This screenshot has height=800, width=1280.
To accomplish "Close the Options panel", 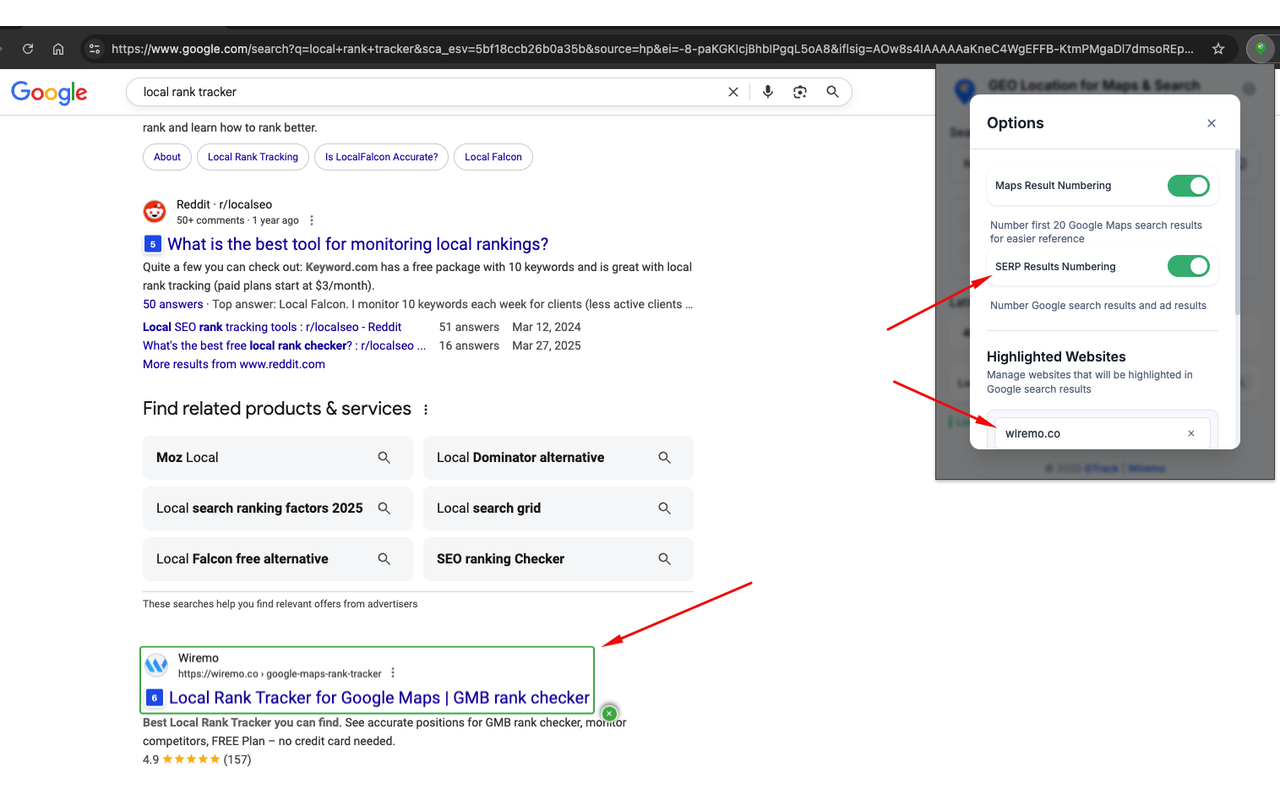I will (1211, 122).
